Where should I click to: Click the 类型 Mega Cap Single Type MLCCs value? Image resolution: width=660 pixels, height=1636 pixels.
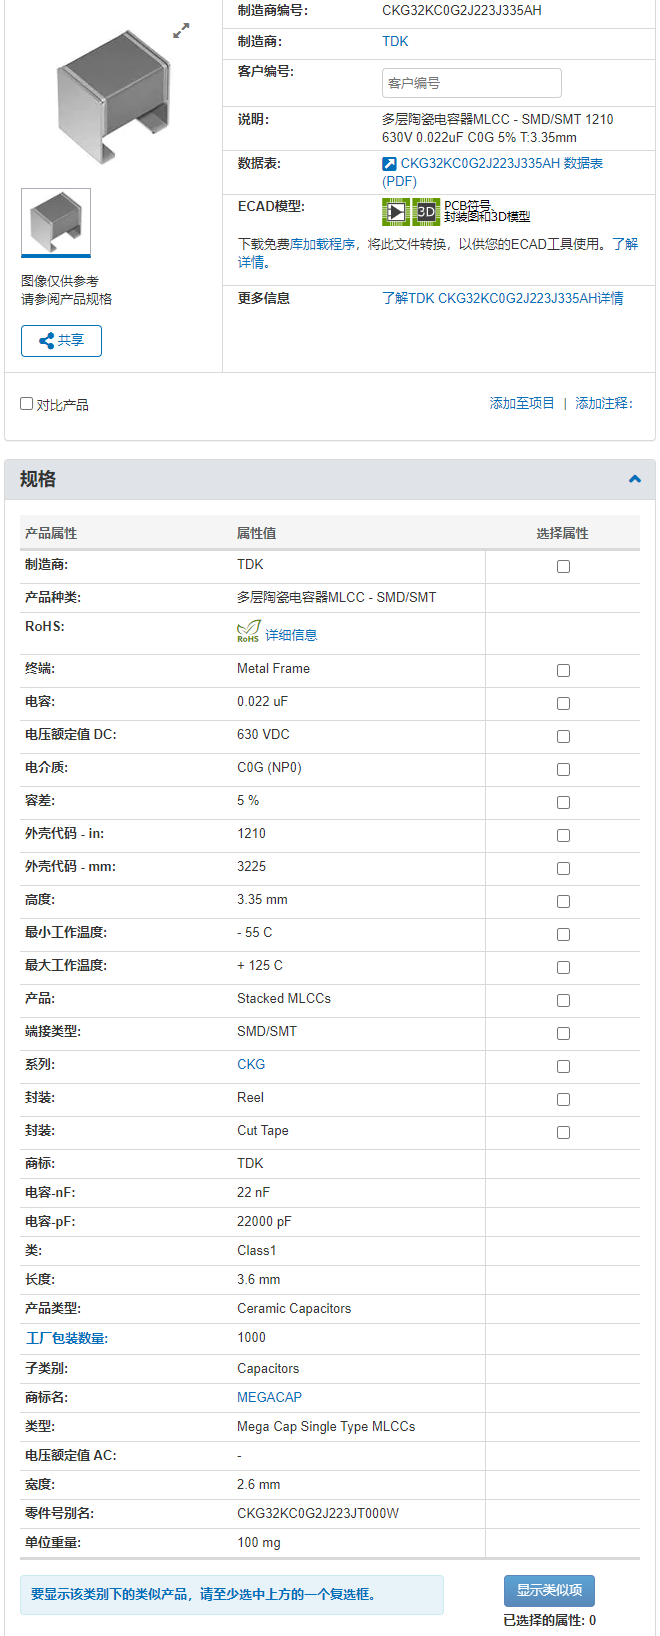[x=326, y=1426]
